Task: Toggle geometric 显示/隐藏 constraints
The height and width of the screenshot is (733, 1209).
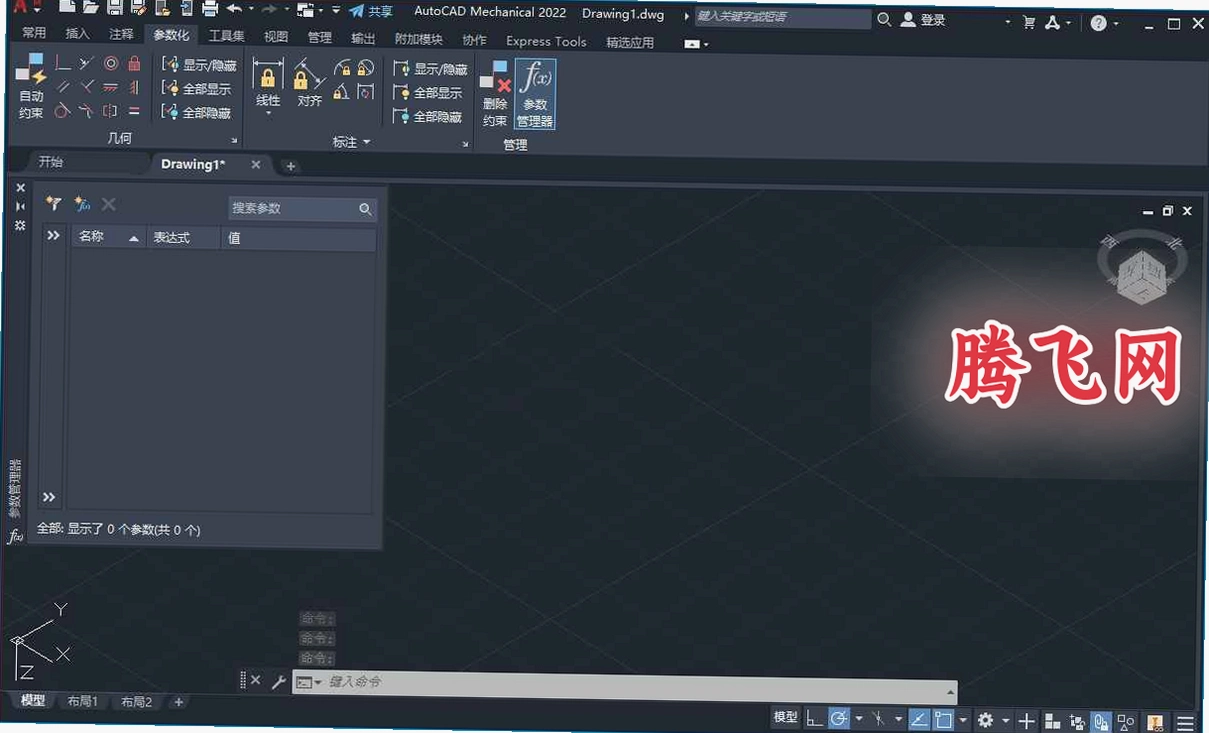Action: [x=200, y=65]
